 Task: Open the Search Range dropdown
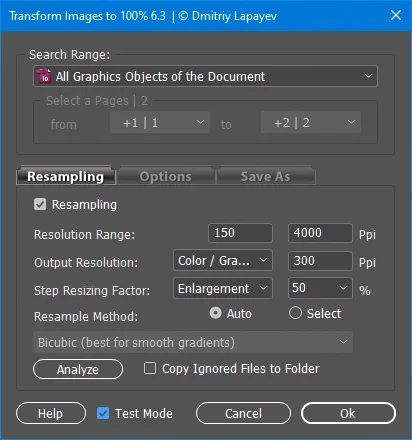click(x=205, y=76)
